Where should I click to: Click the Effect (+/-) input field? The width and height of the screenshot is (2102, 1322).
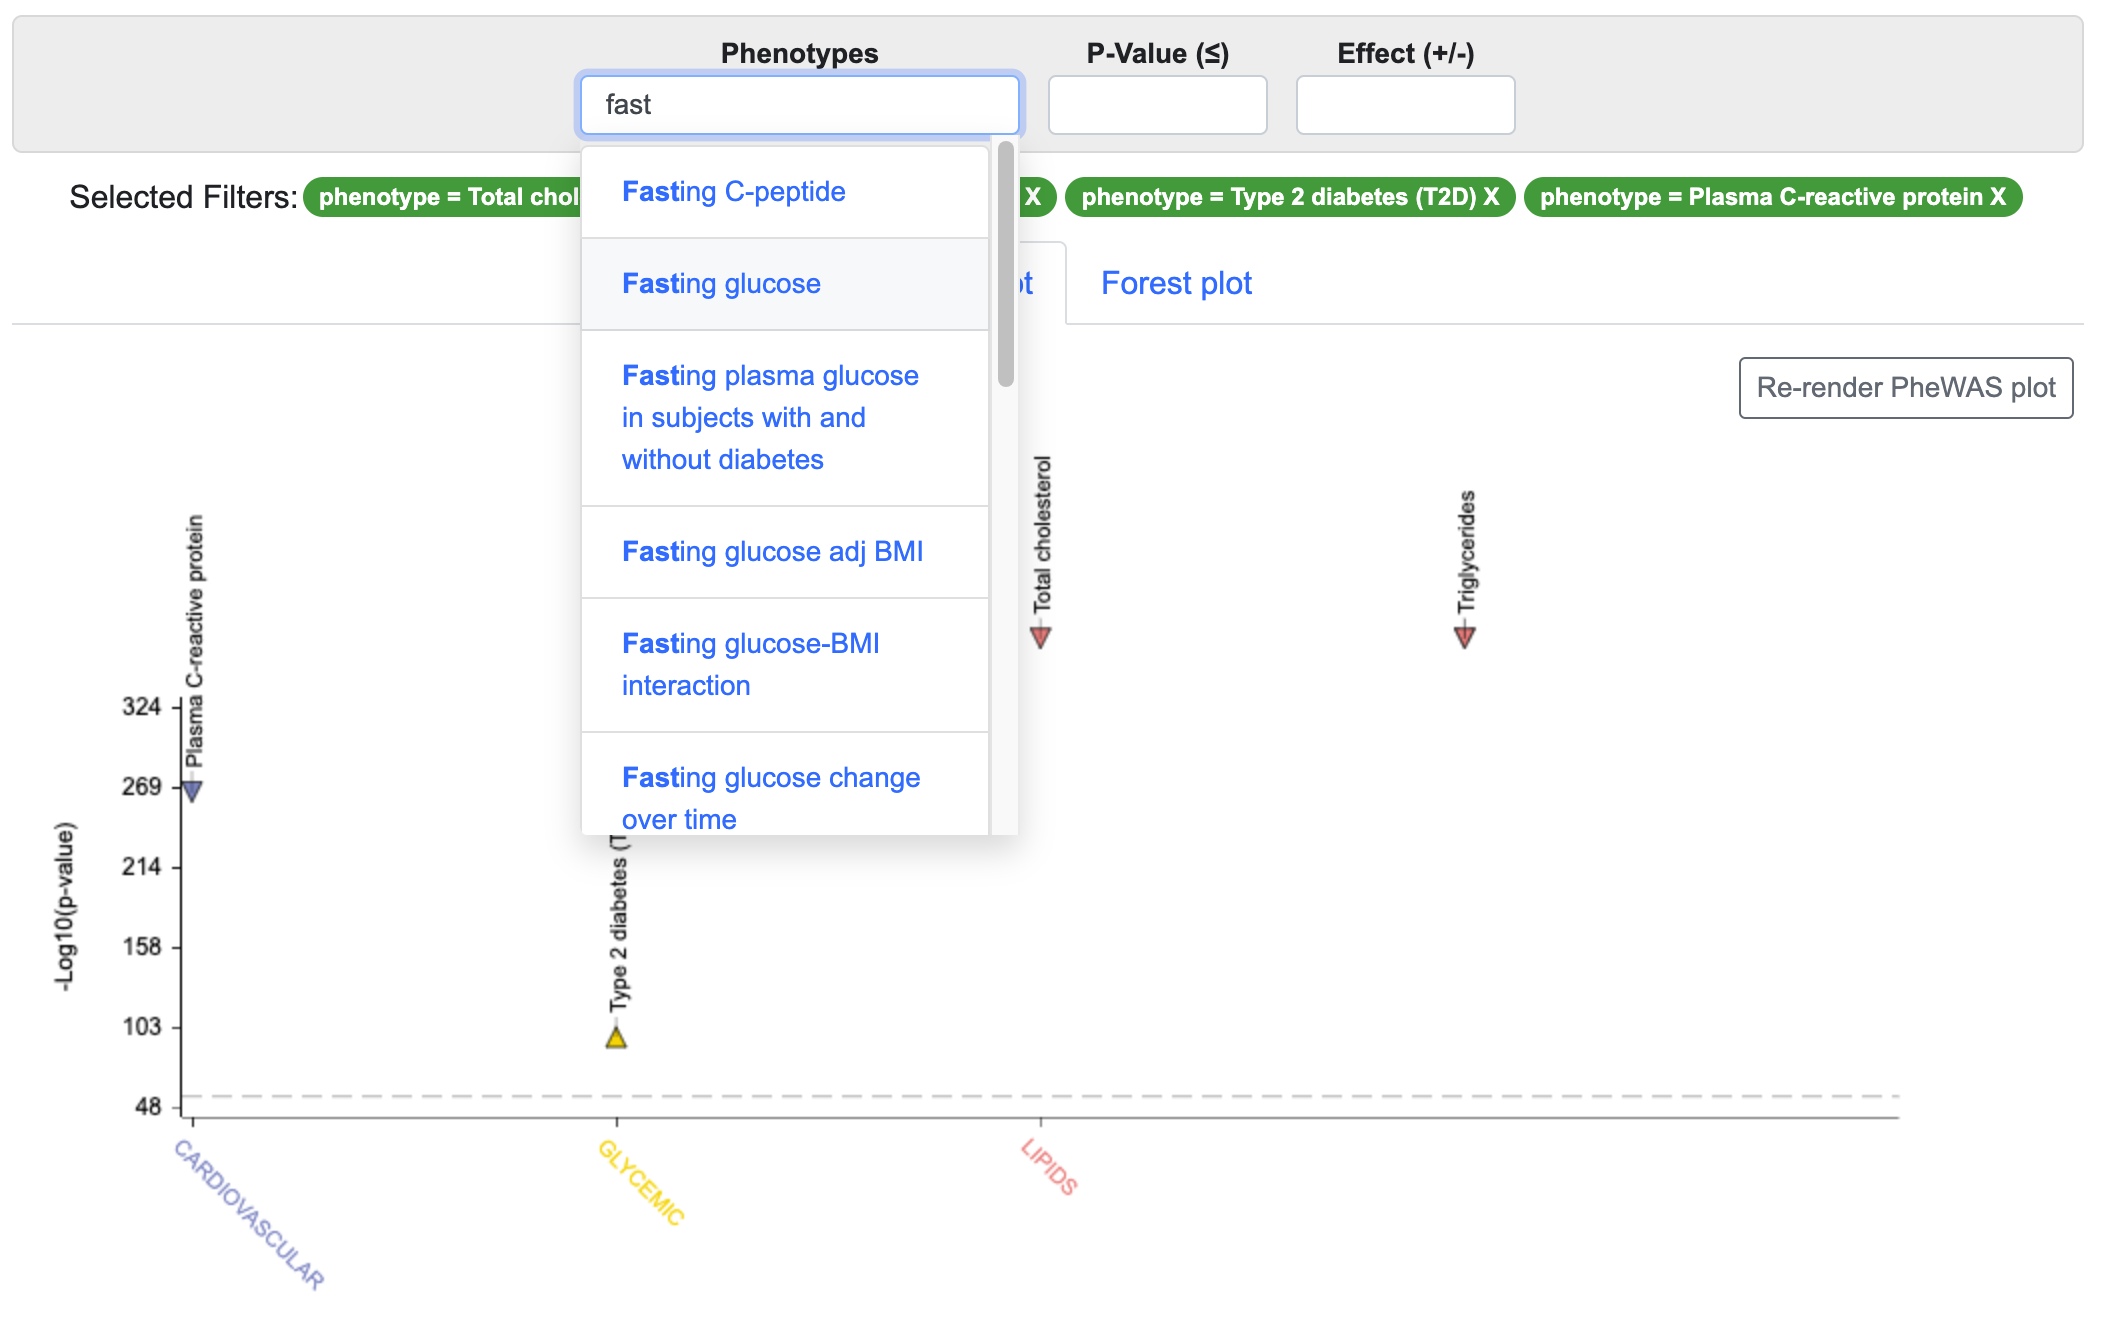coord(1405,105)
